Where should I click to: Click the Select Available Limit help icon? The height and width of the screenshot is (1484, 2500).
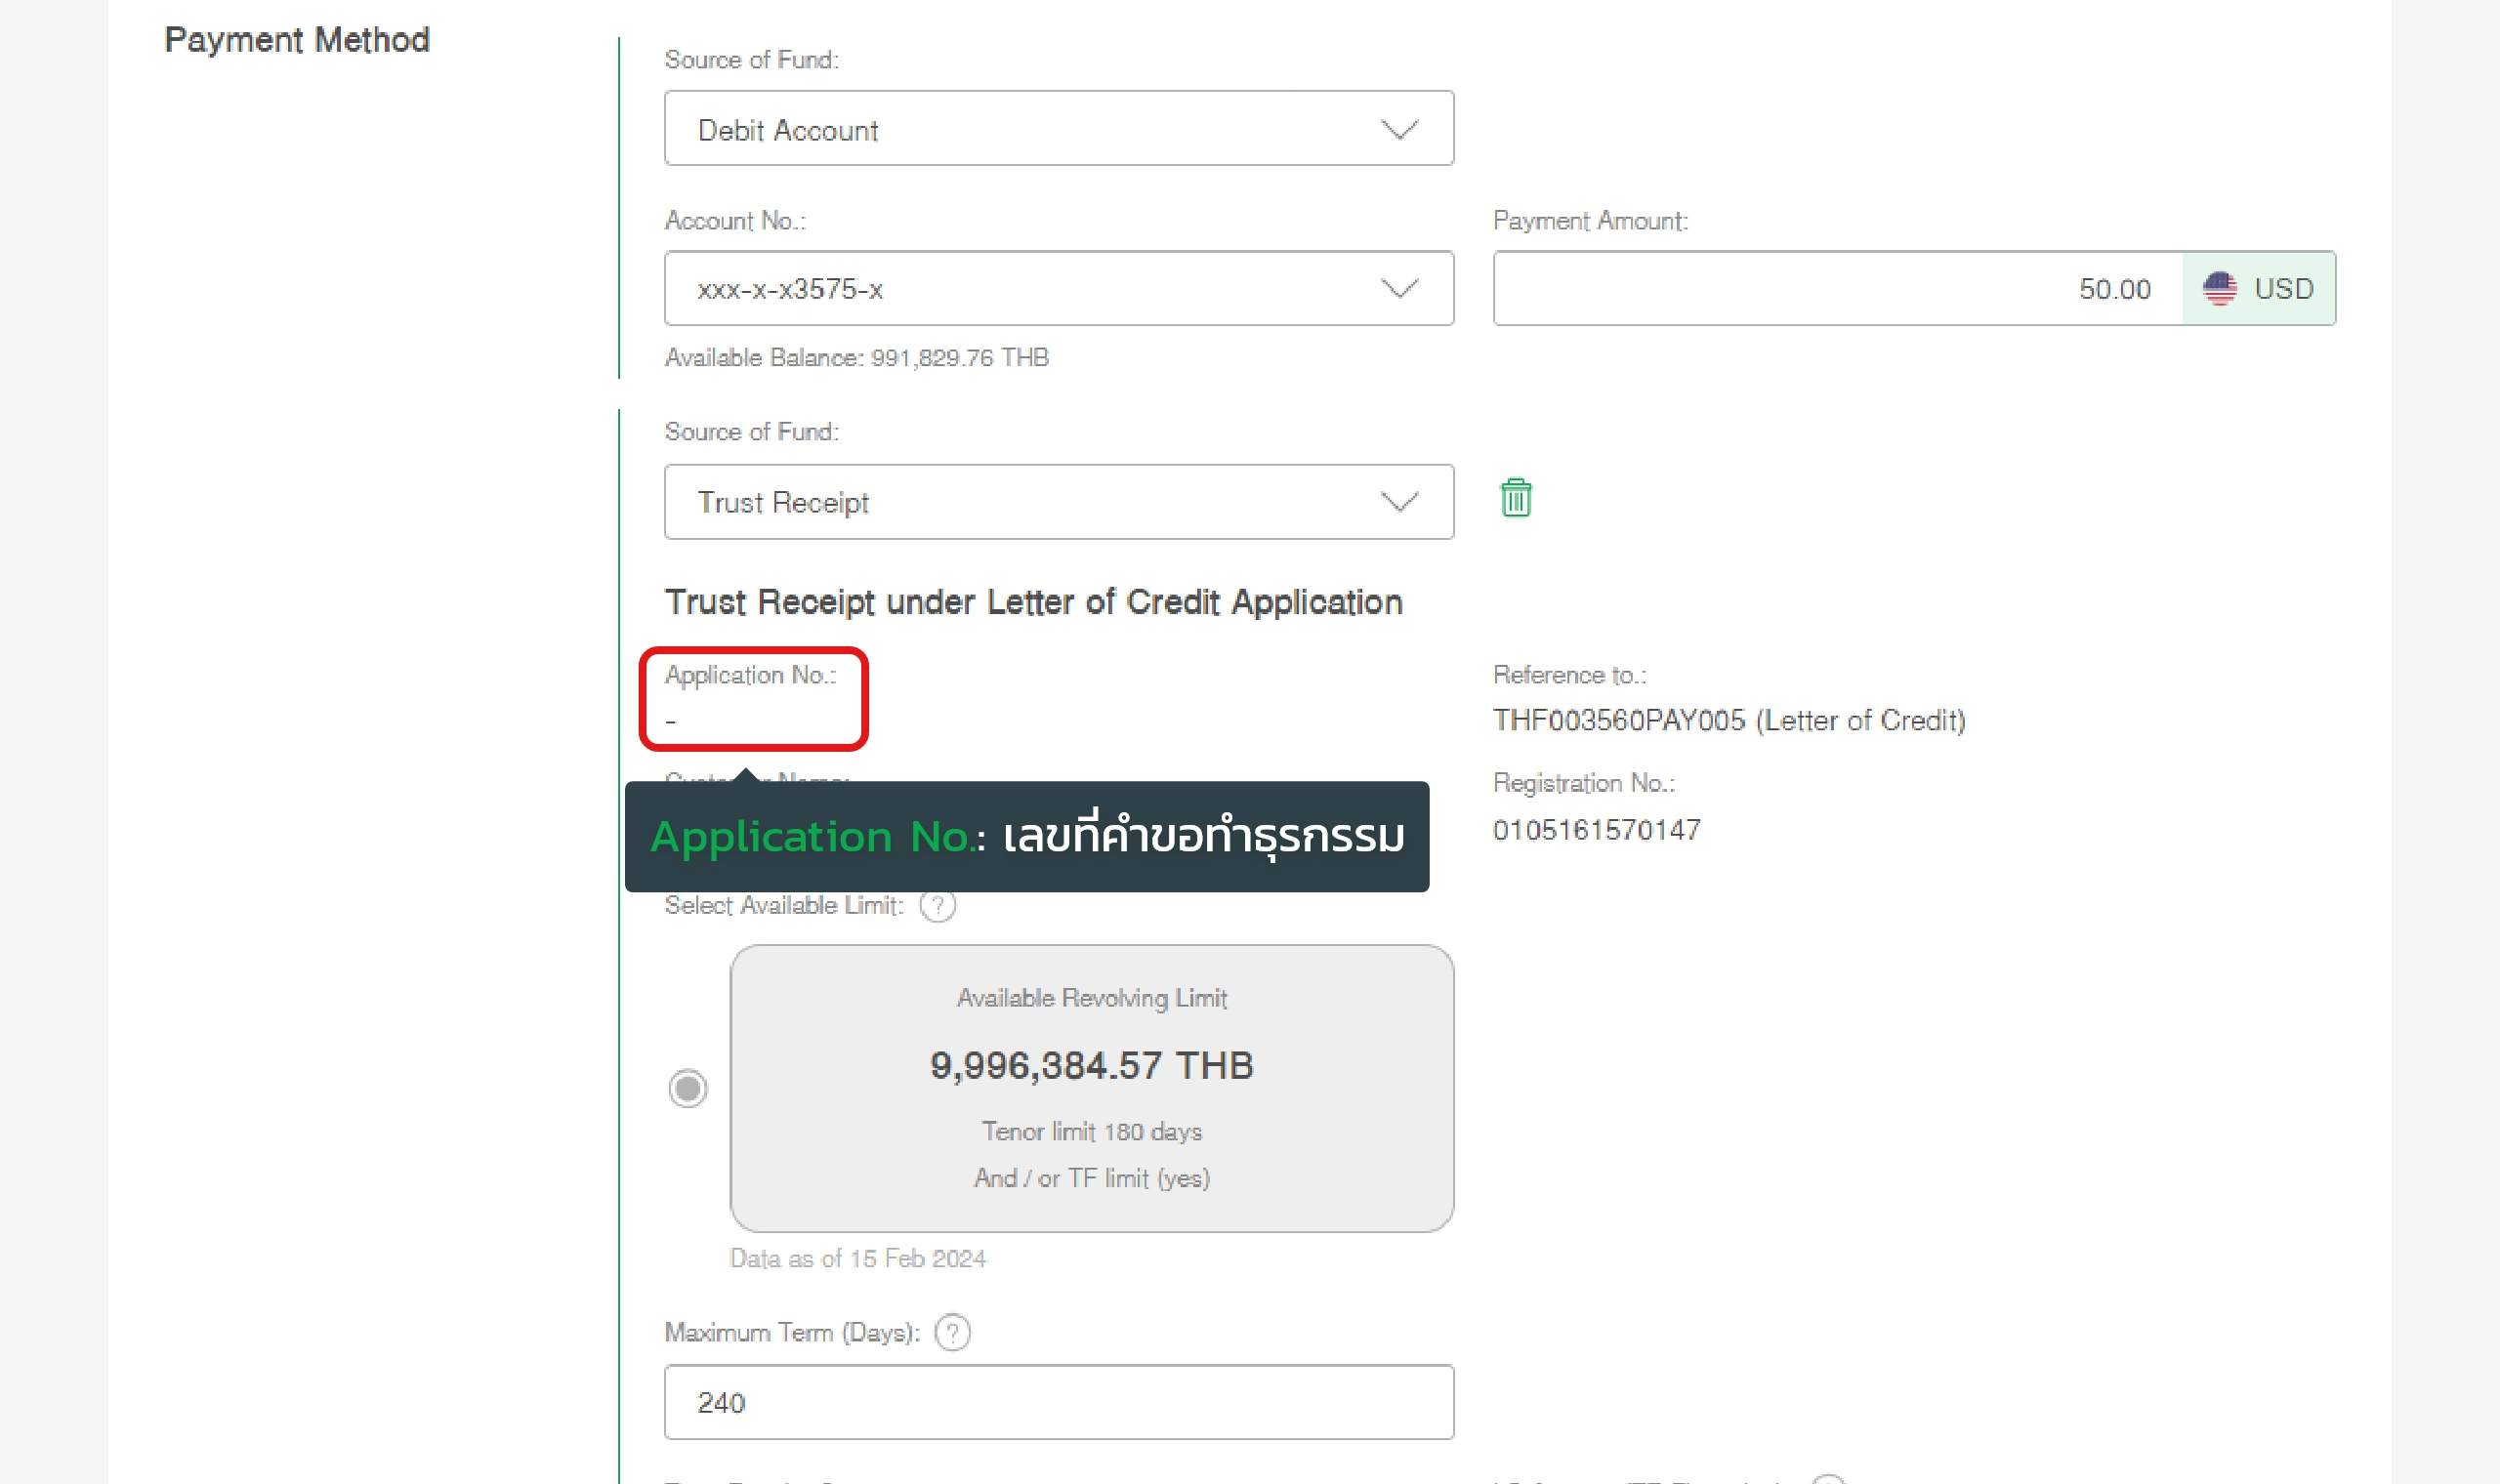pyautogui.click(x=937, y=905)
